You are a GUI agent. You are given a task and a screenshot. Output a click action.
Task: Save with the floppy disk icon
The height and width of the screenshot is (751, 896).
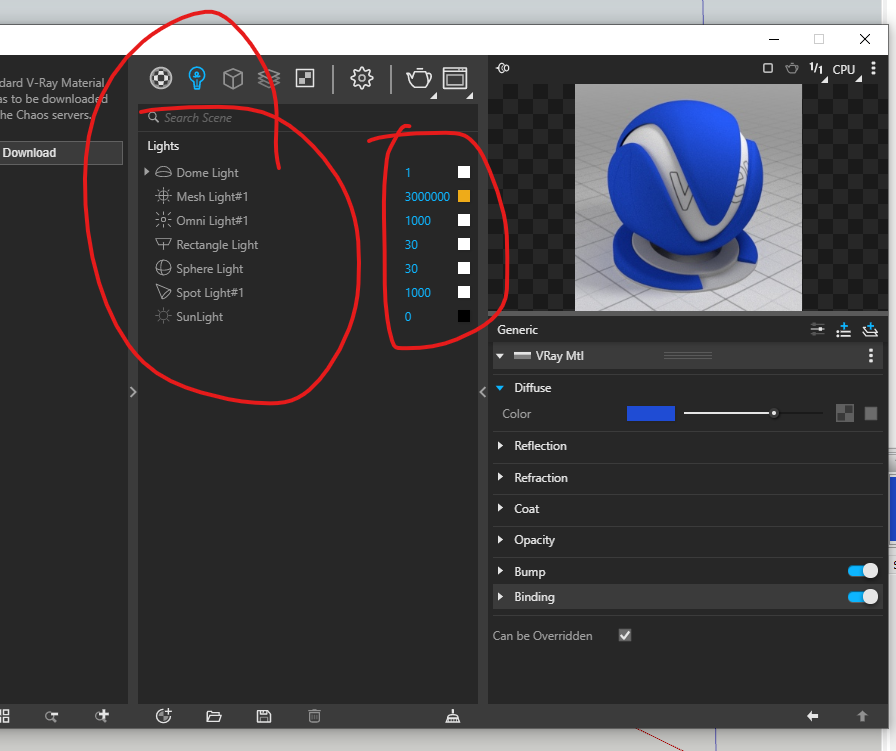264,716
